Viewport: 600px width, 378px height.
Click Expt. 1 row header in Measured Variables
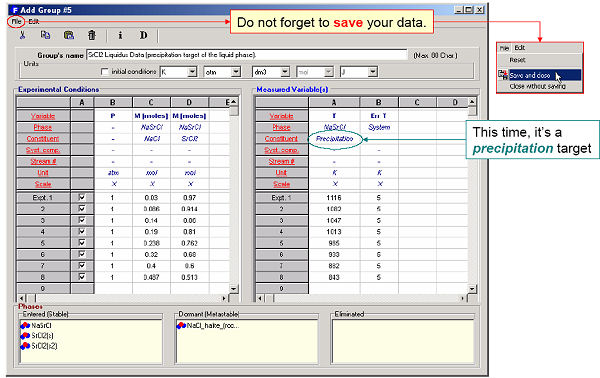pos(282,197)
